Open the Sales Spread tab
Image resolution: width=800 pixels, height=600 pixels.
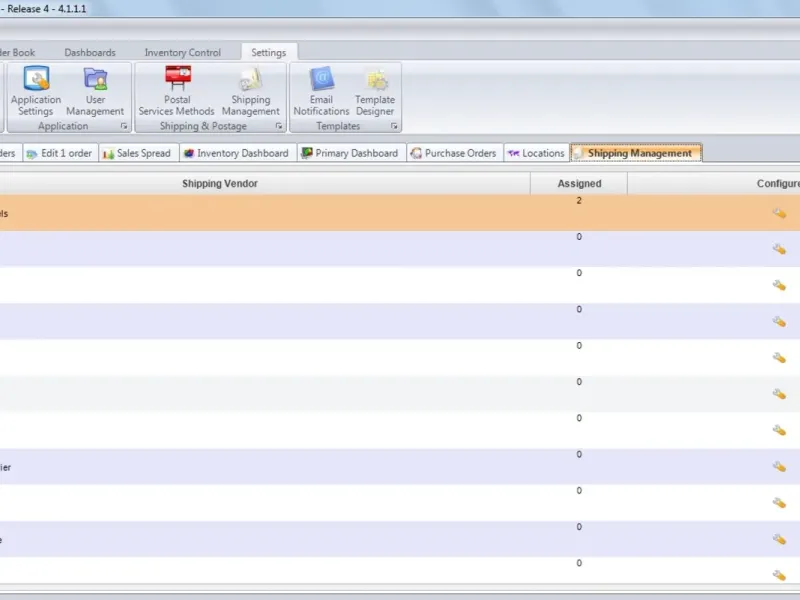[138, 153]
